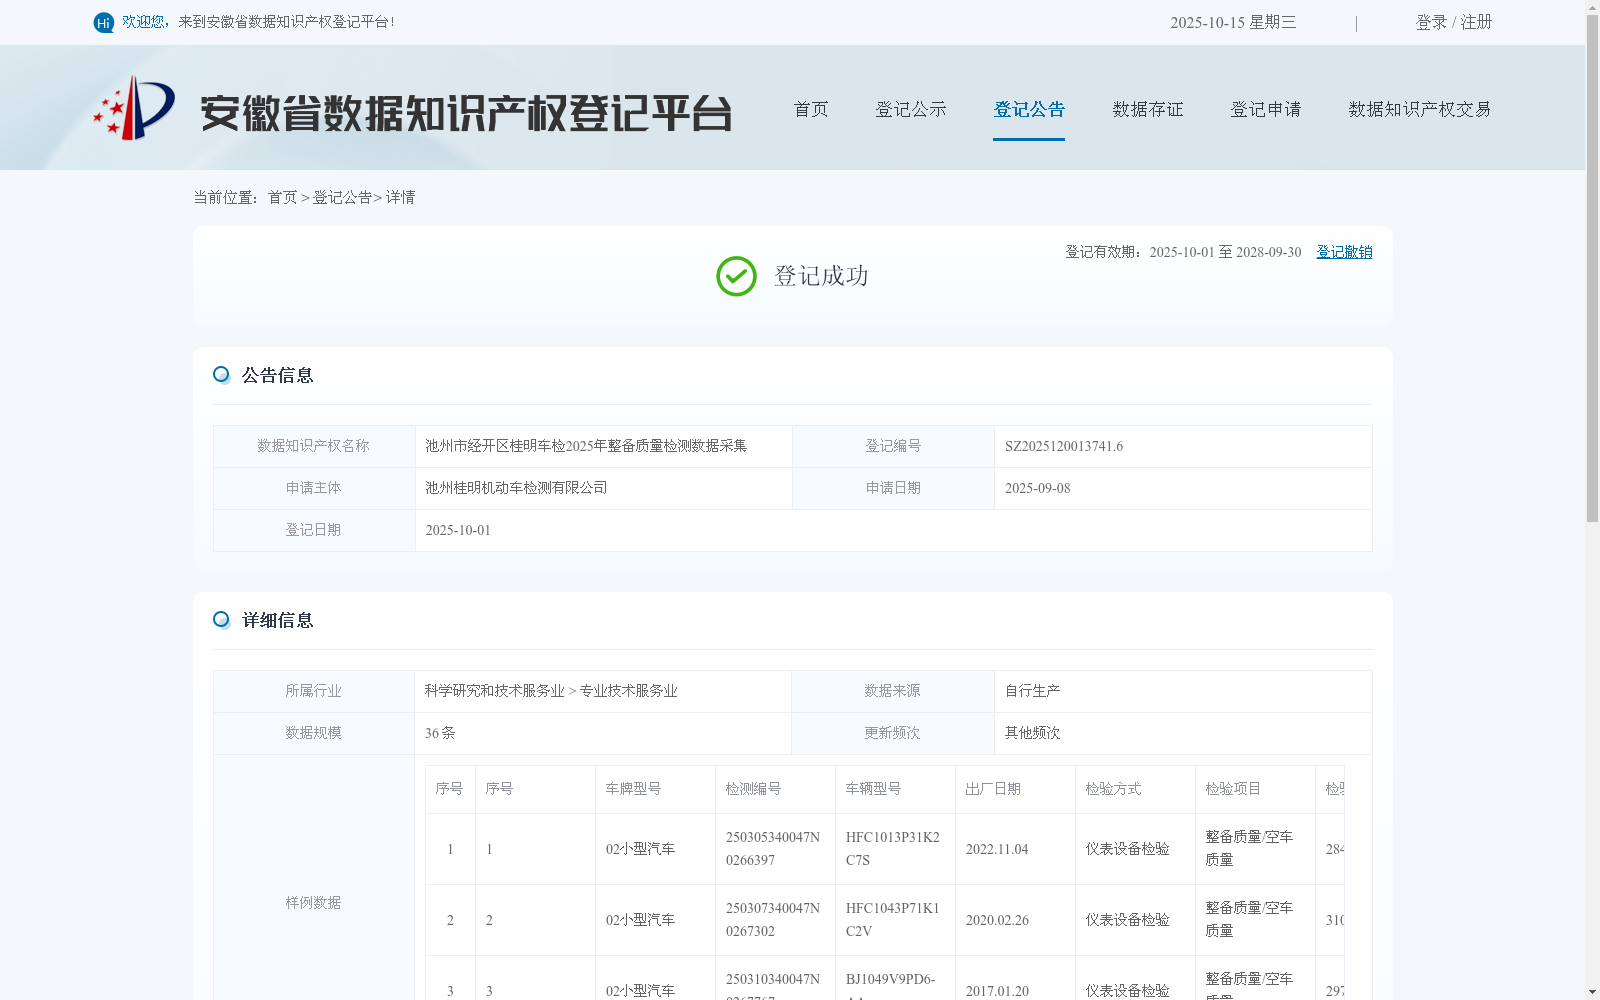Click the platform logo emblem
The image size is (1600, 1000).
(134, 108)
